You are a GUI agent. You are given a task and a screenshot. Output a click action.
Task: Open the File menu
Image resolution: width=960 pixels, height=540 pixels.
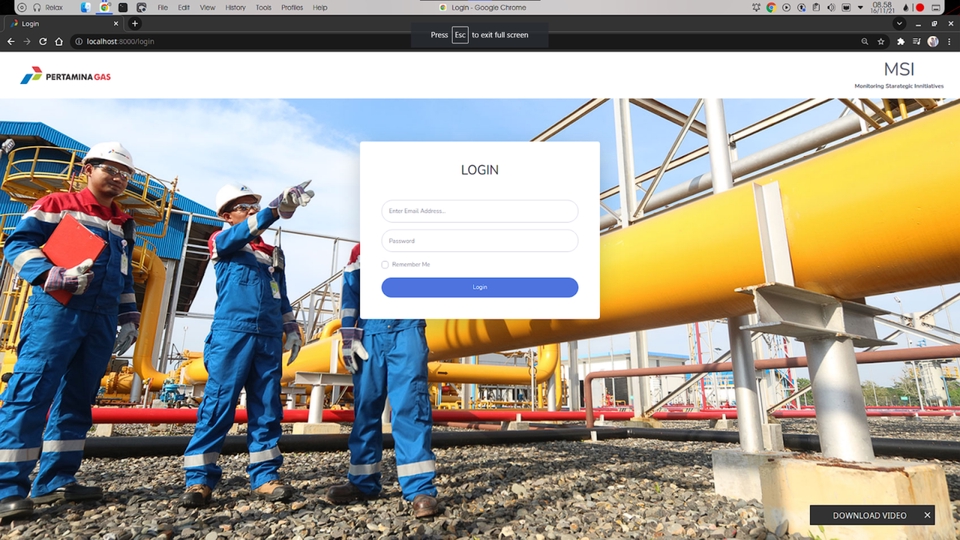click(x=162, y=8)
